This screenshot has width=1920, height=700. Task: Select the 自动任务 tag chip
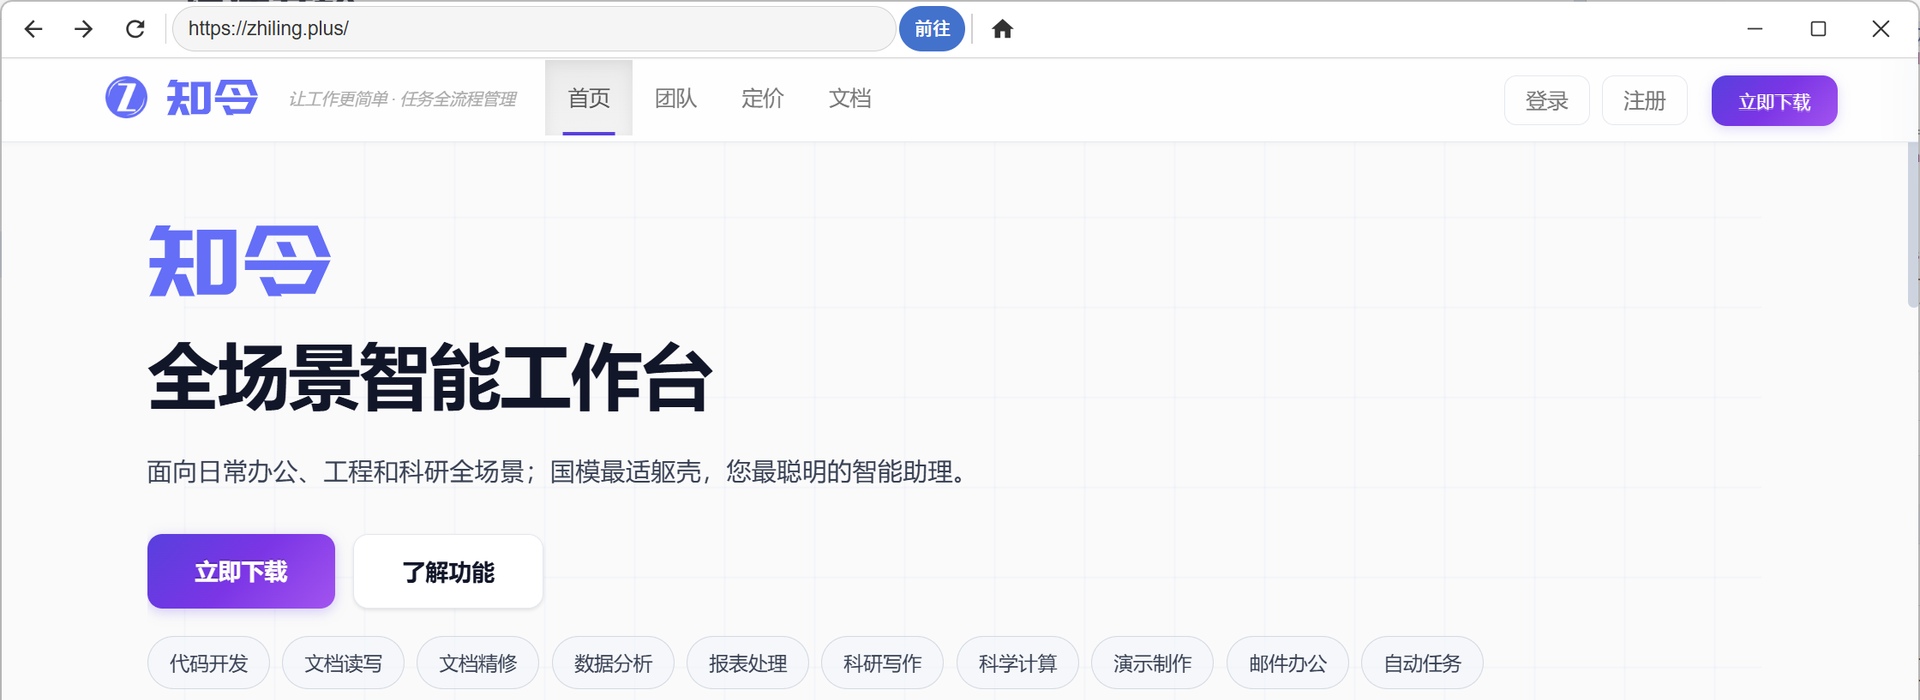(x=1422, y=663)
